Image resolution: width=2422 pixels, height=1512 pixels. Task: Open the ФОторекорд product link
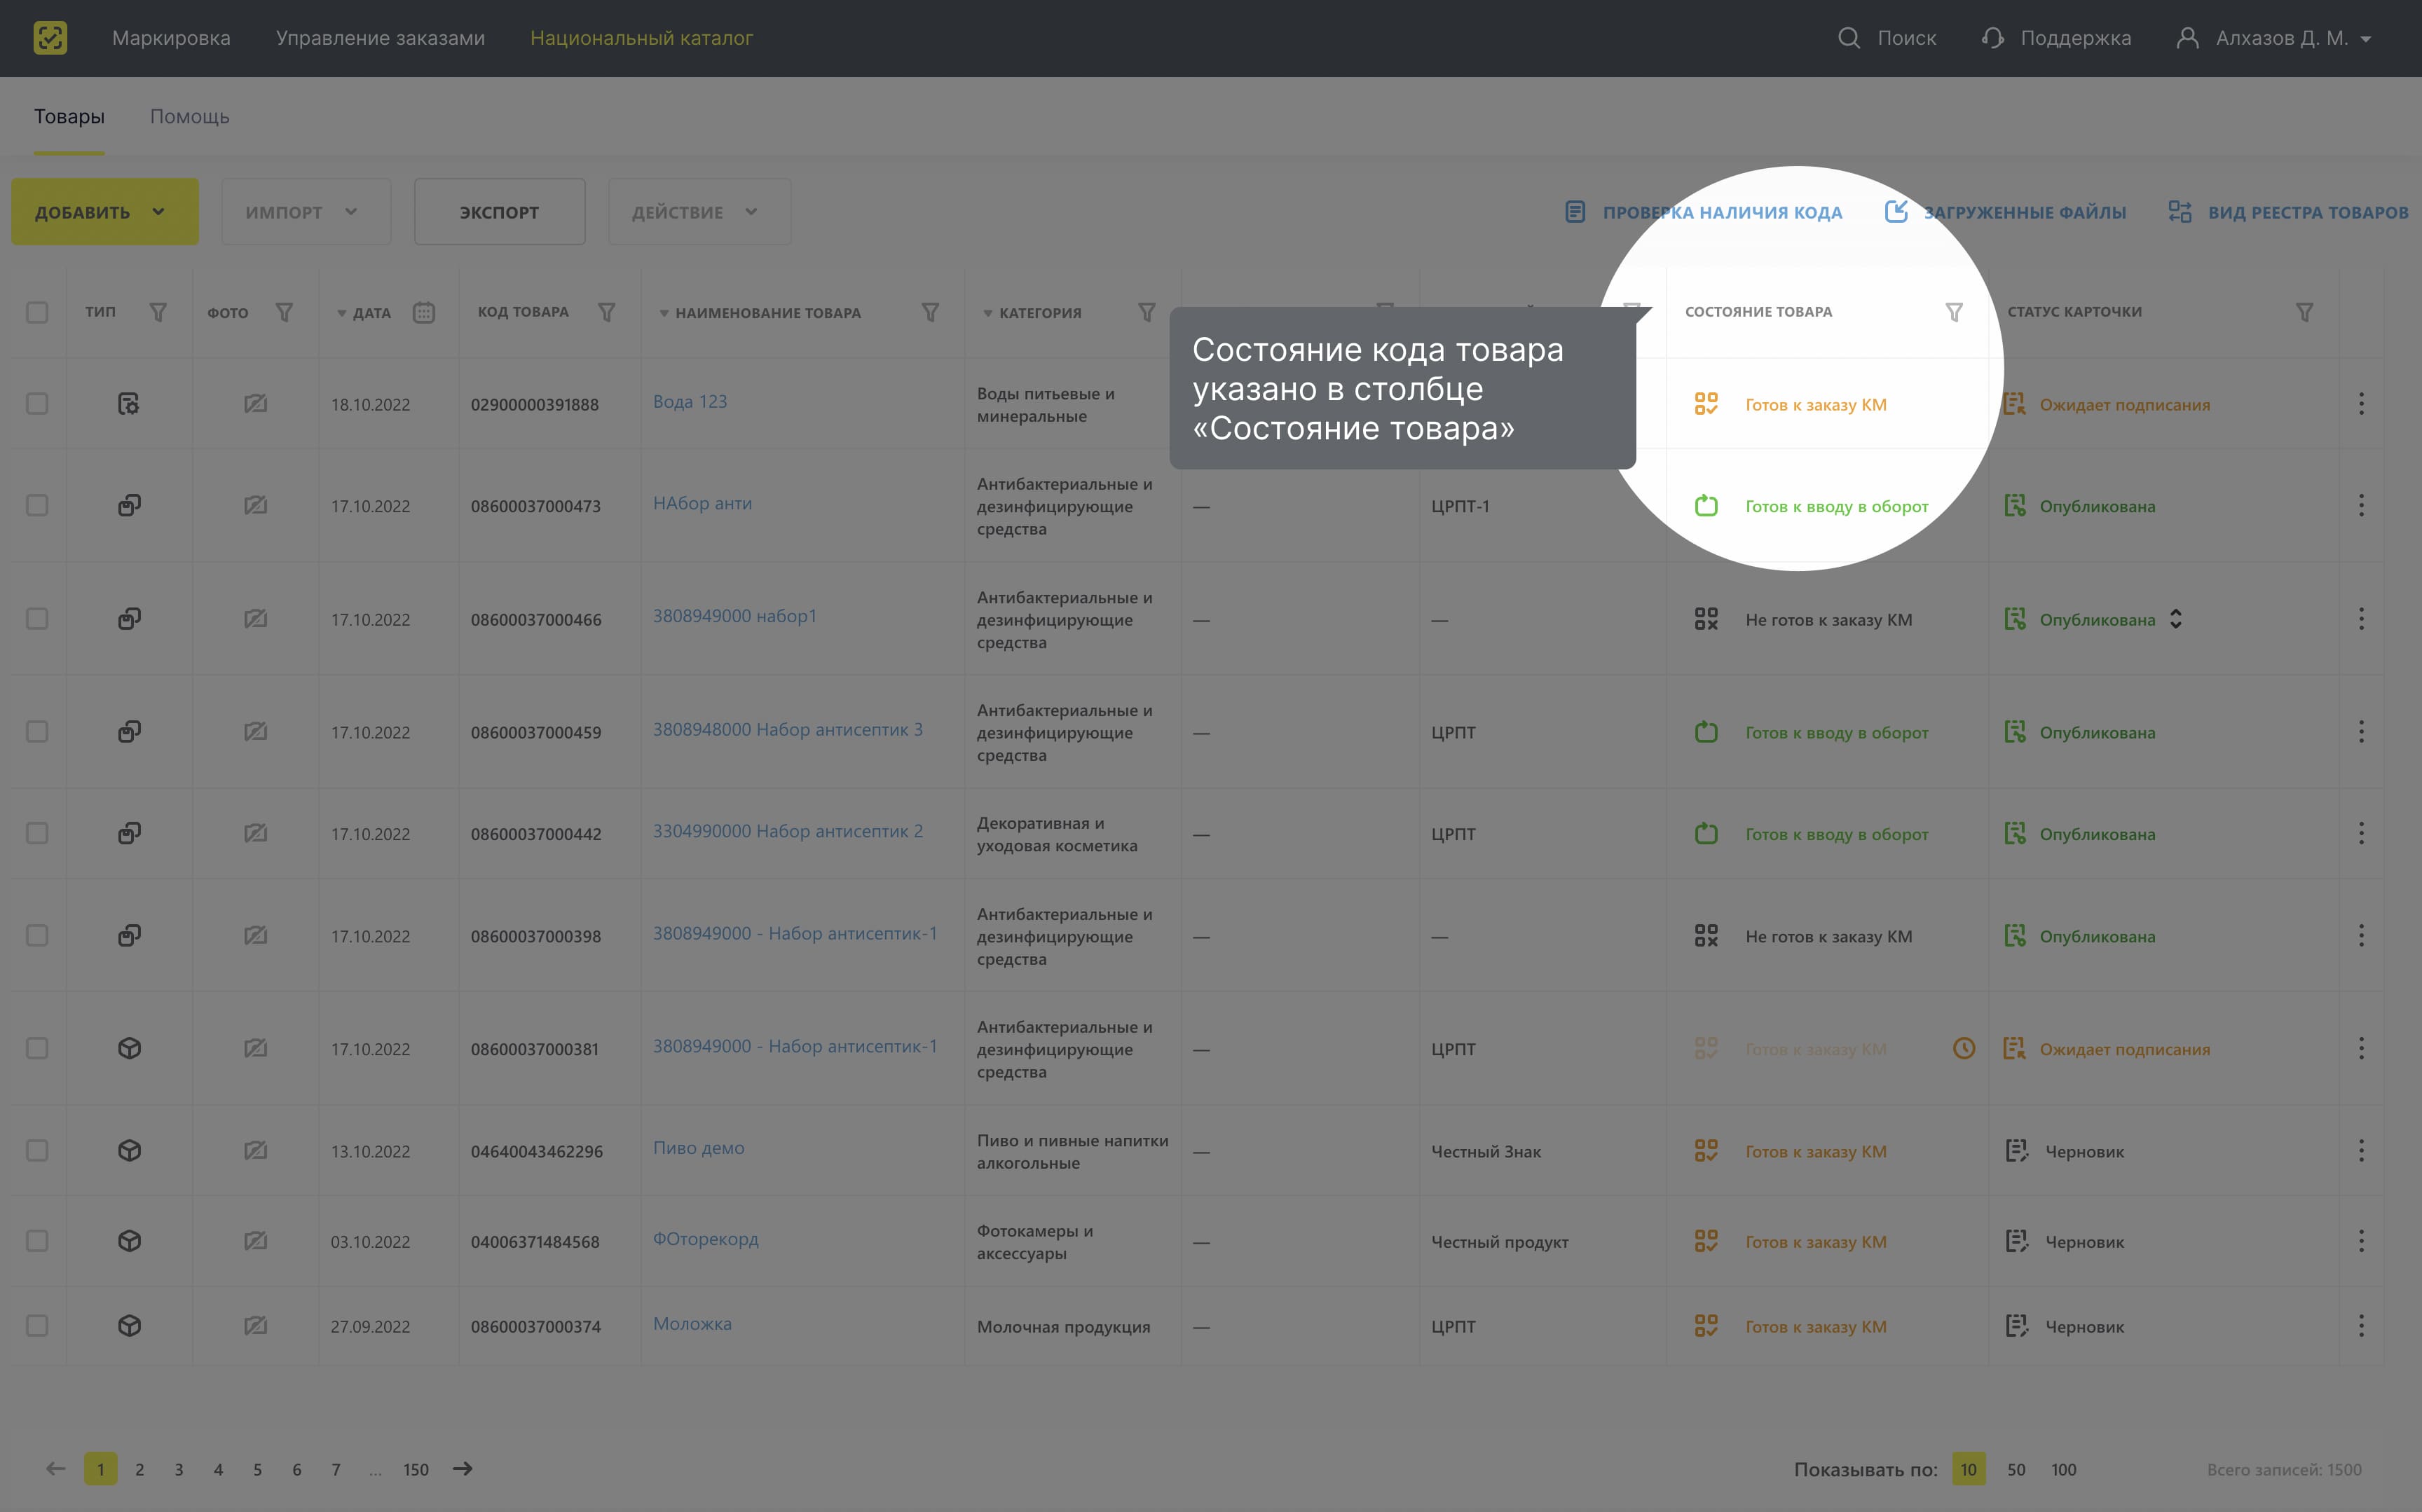tap(706, 1239)
